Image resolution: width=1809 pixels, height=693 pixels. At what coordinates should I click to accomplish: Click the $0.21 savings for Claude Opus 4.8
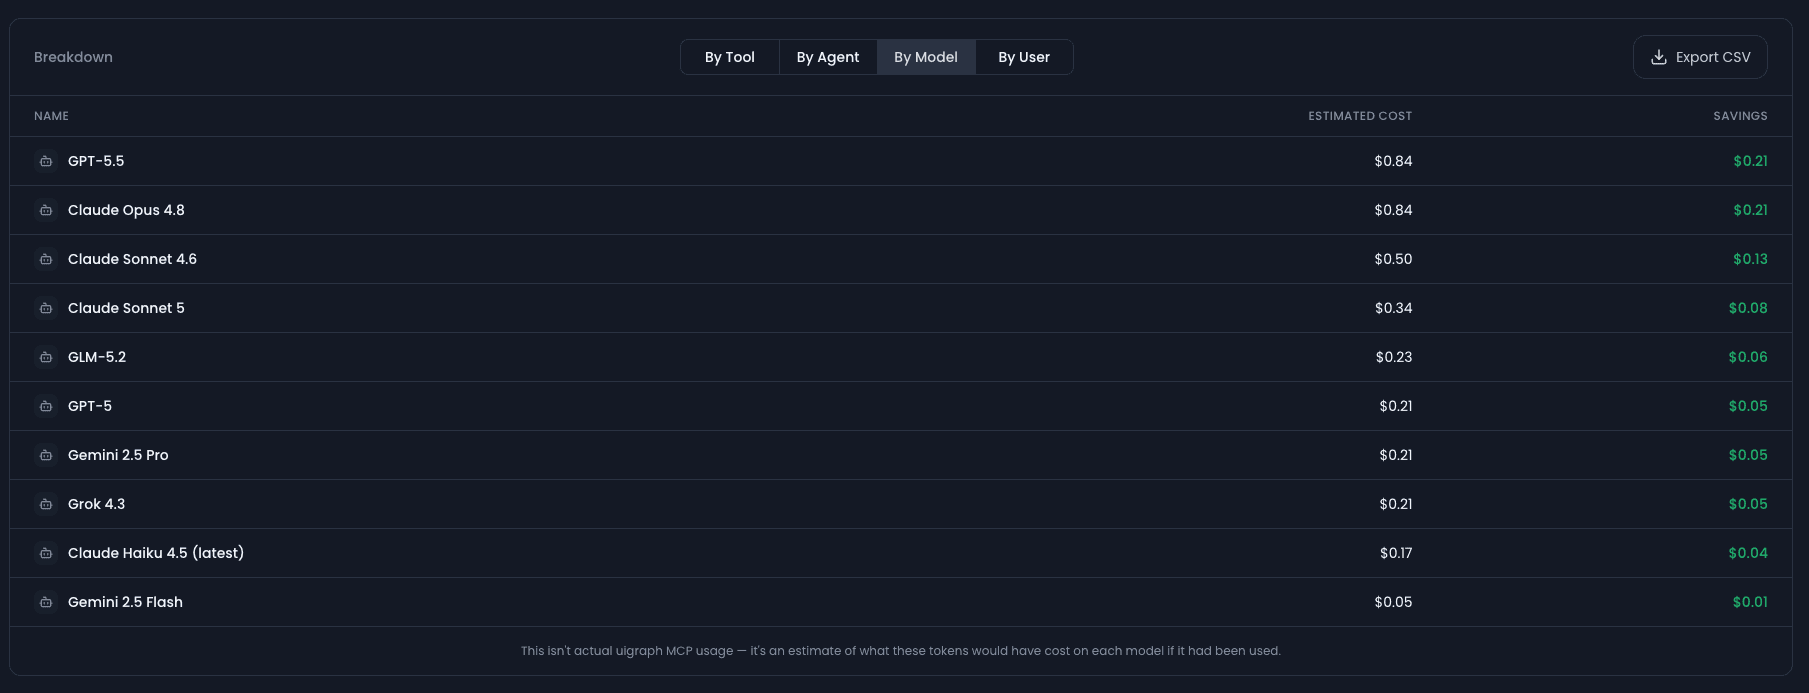(x=1750, y=210)
